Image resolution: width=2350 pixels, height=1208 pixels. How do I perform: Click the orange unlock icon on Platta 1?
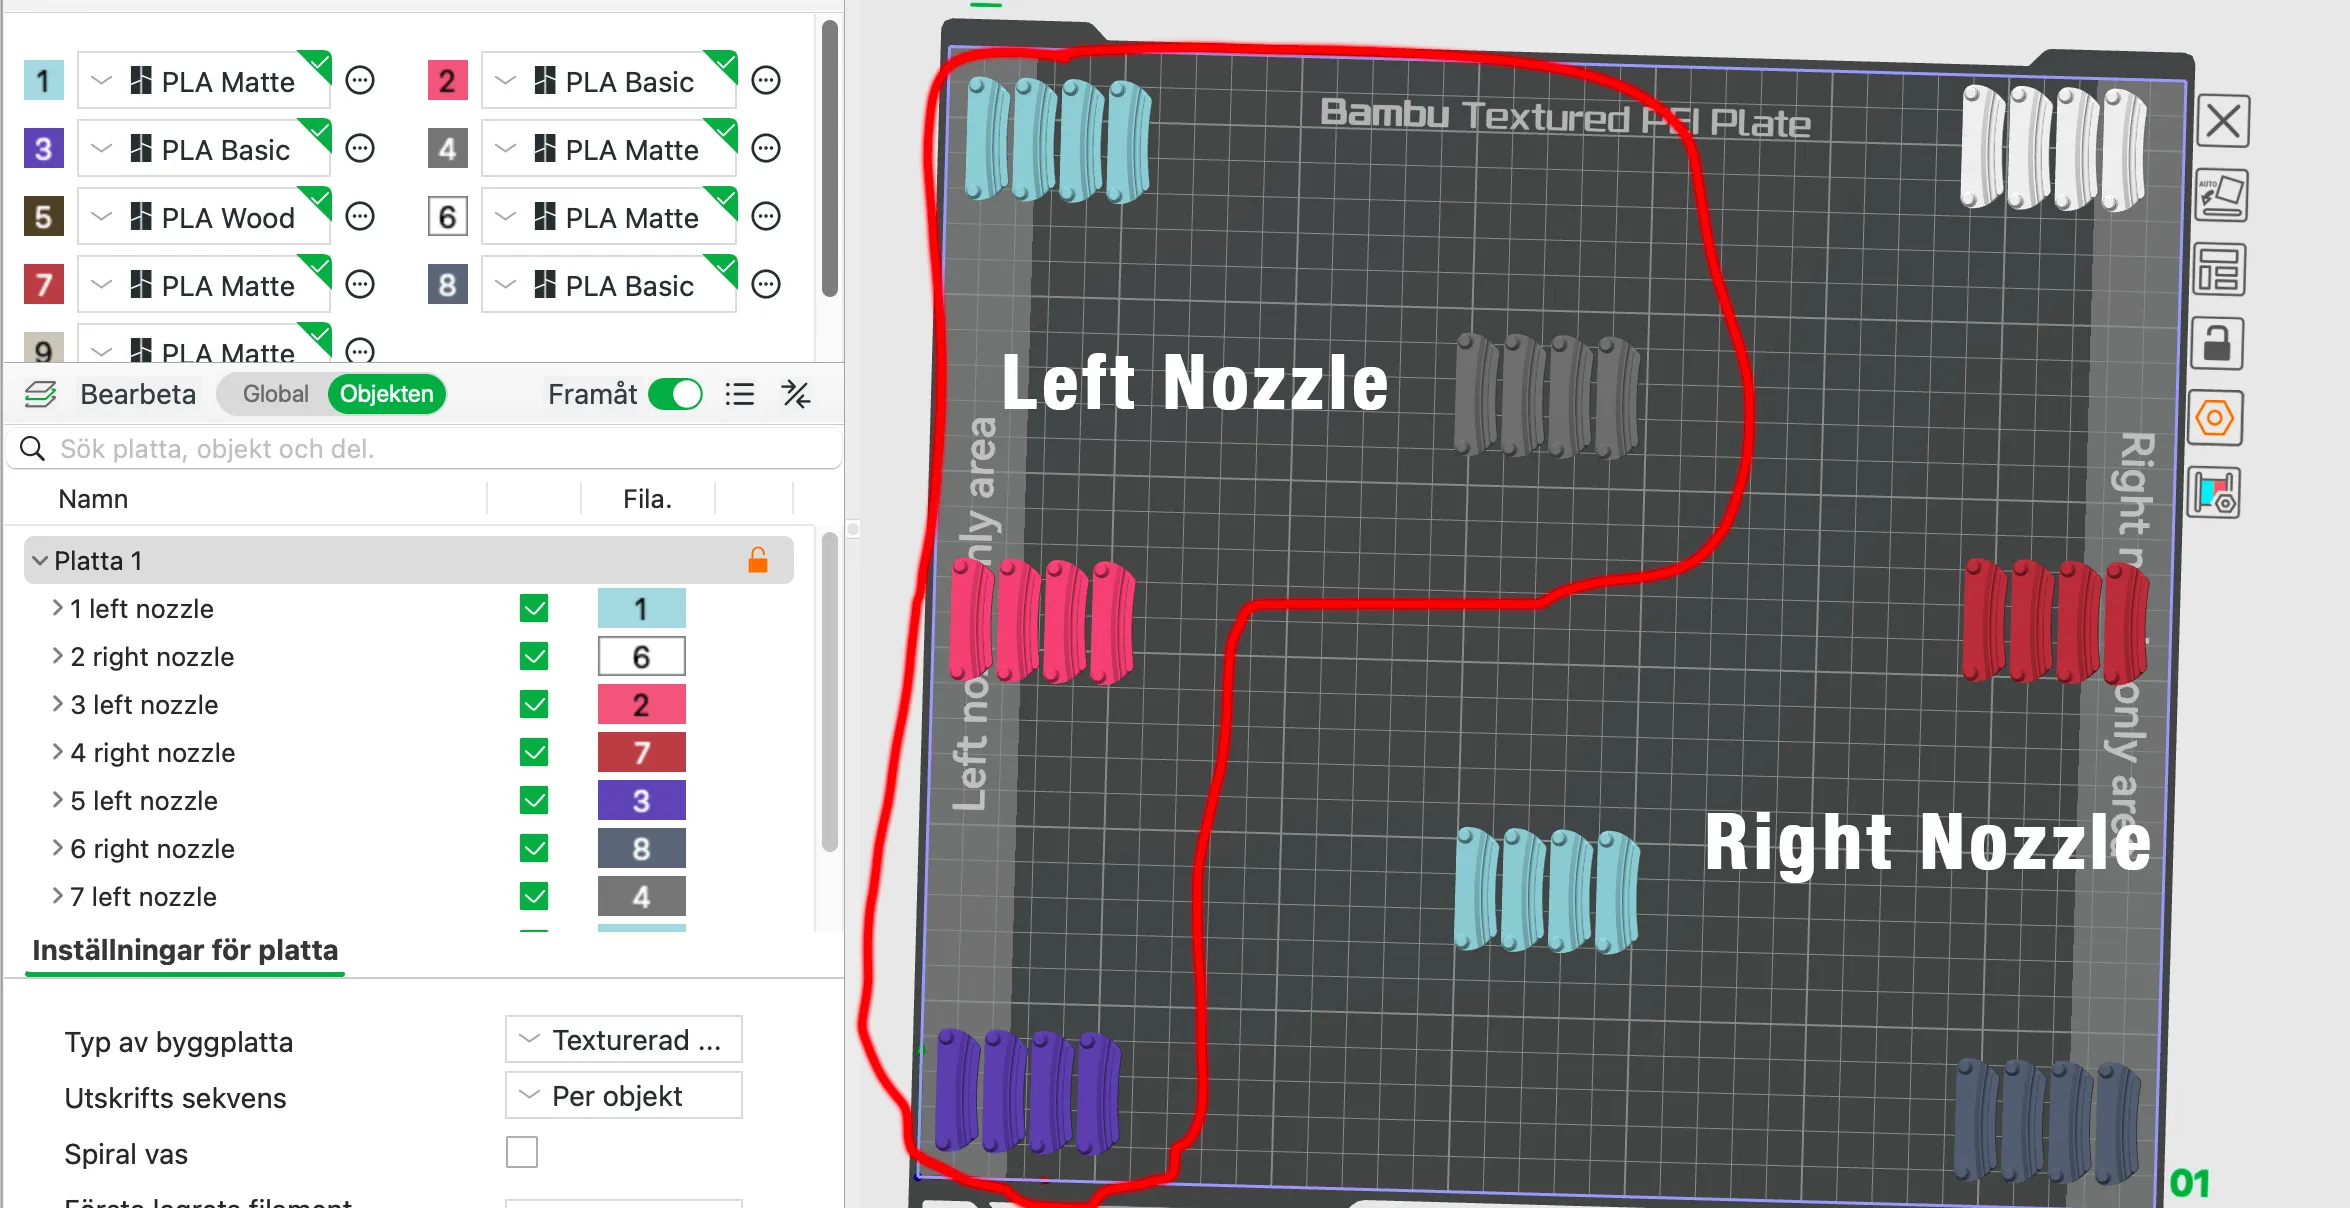[x=758, y=561]
